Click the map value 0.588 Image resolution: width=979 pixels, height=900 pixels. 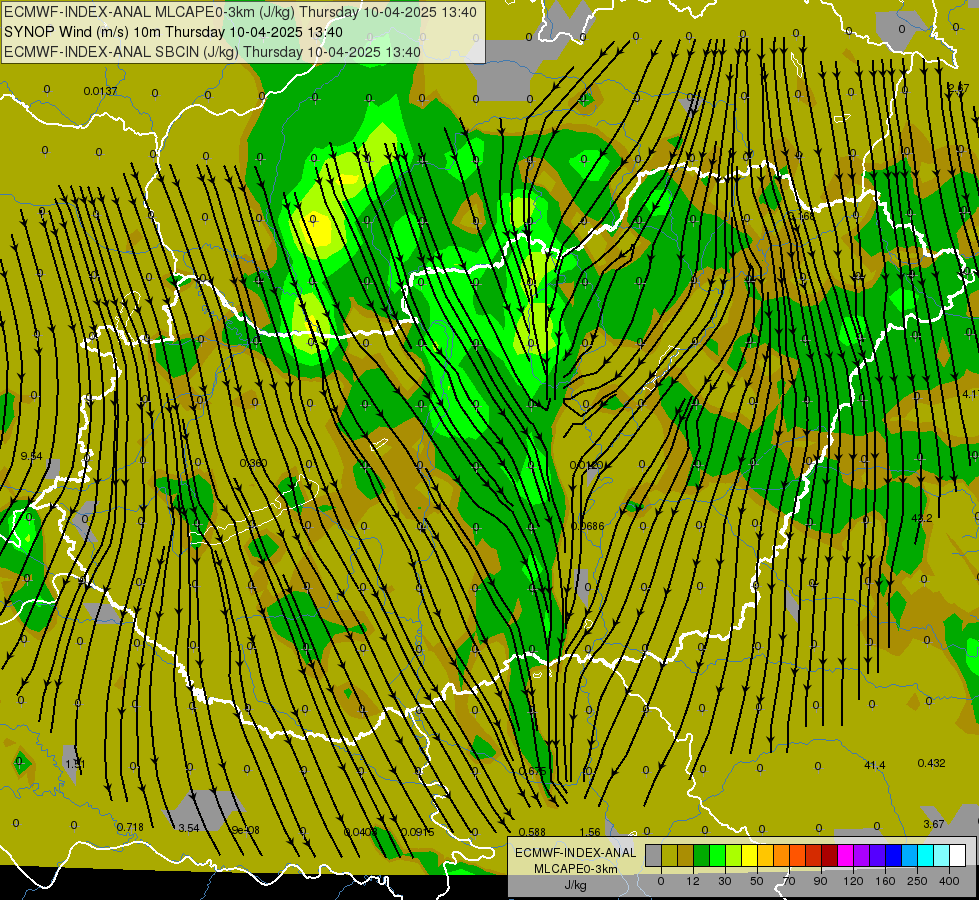532,832
